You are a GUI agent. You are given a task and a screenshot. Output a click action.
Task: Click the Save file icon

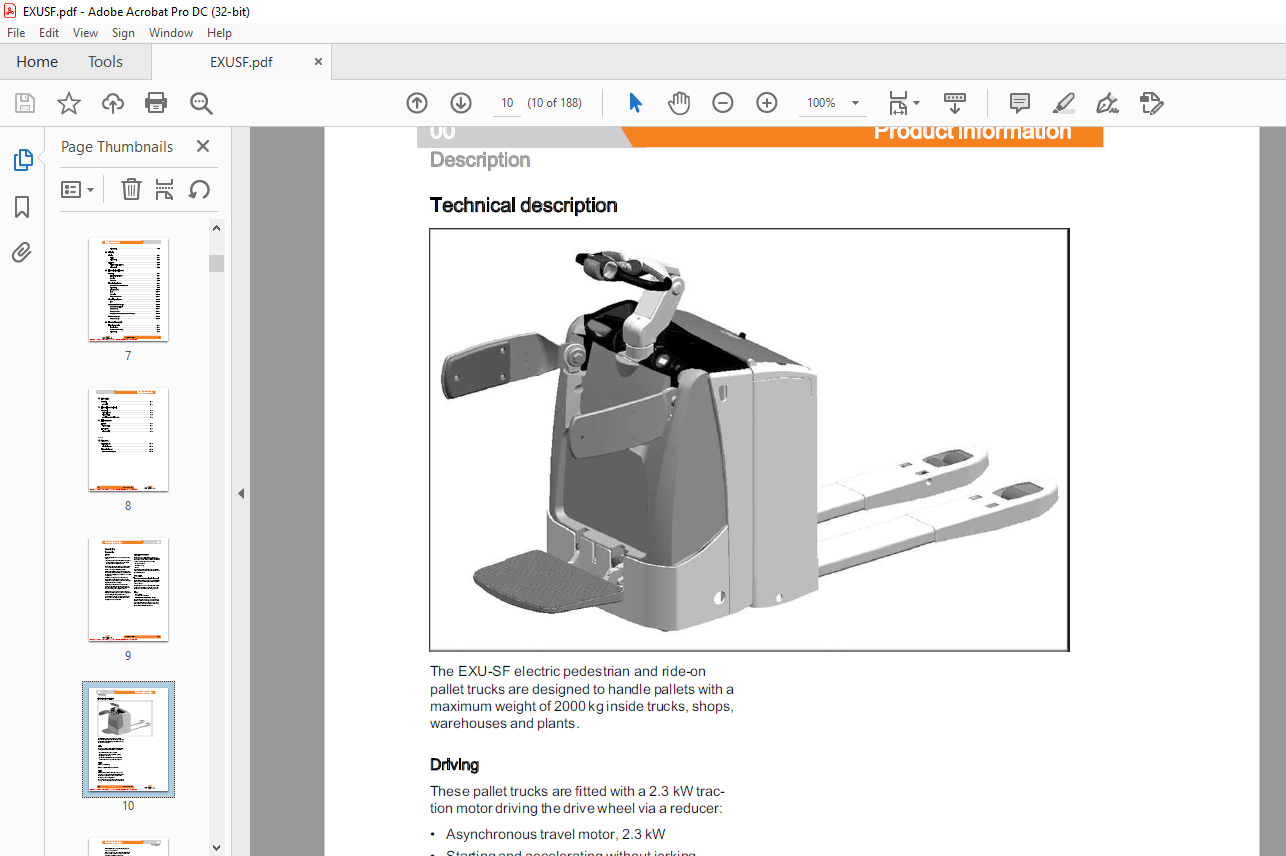[25, 103]
